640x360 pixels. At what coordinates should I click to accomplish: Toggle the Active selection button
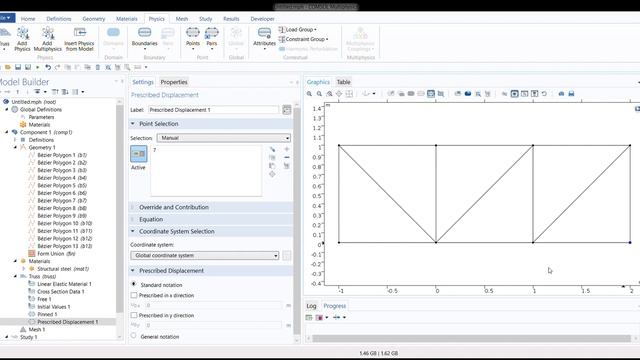click(x=138, y=154)
